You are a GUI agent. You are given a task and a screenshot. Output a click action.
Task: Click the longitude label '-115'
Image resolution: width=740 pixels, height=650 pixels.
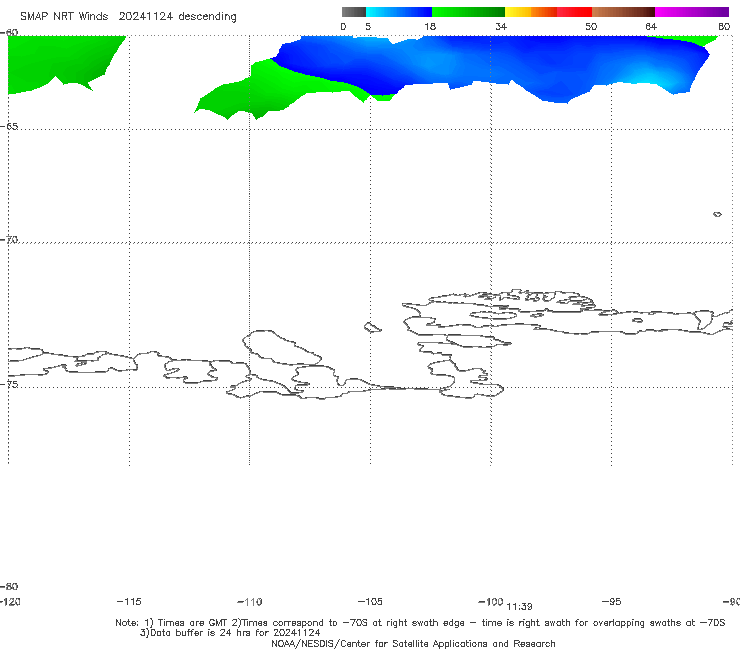click(x=129, y=601)
